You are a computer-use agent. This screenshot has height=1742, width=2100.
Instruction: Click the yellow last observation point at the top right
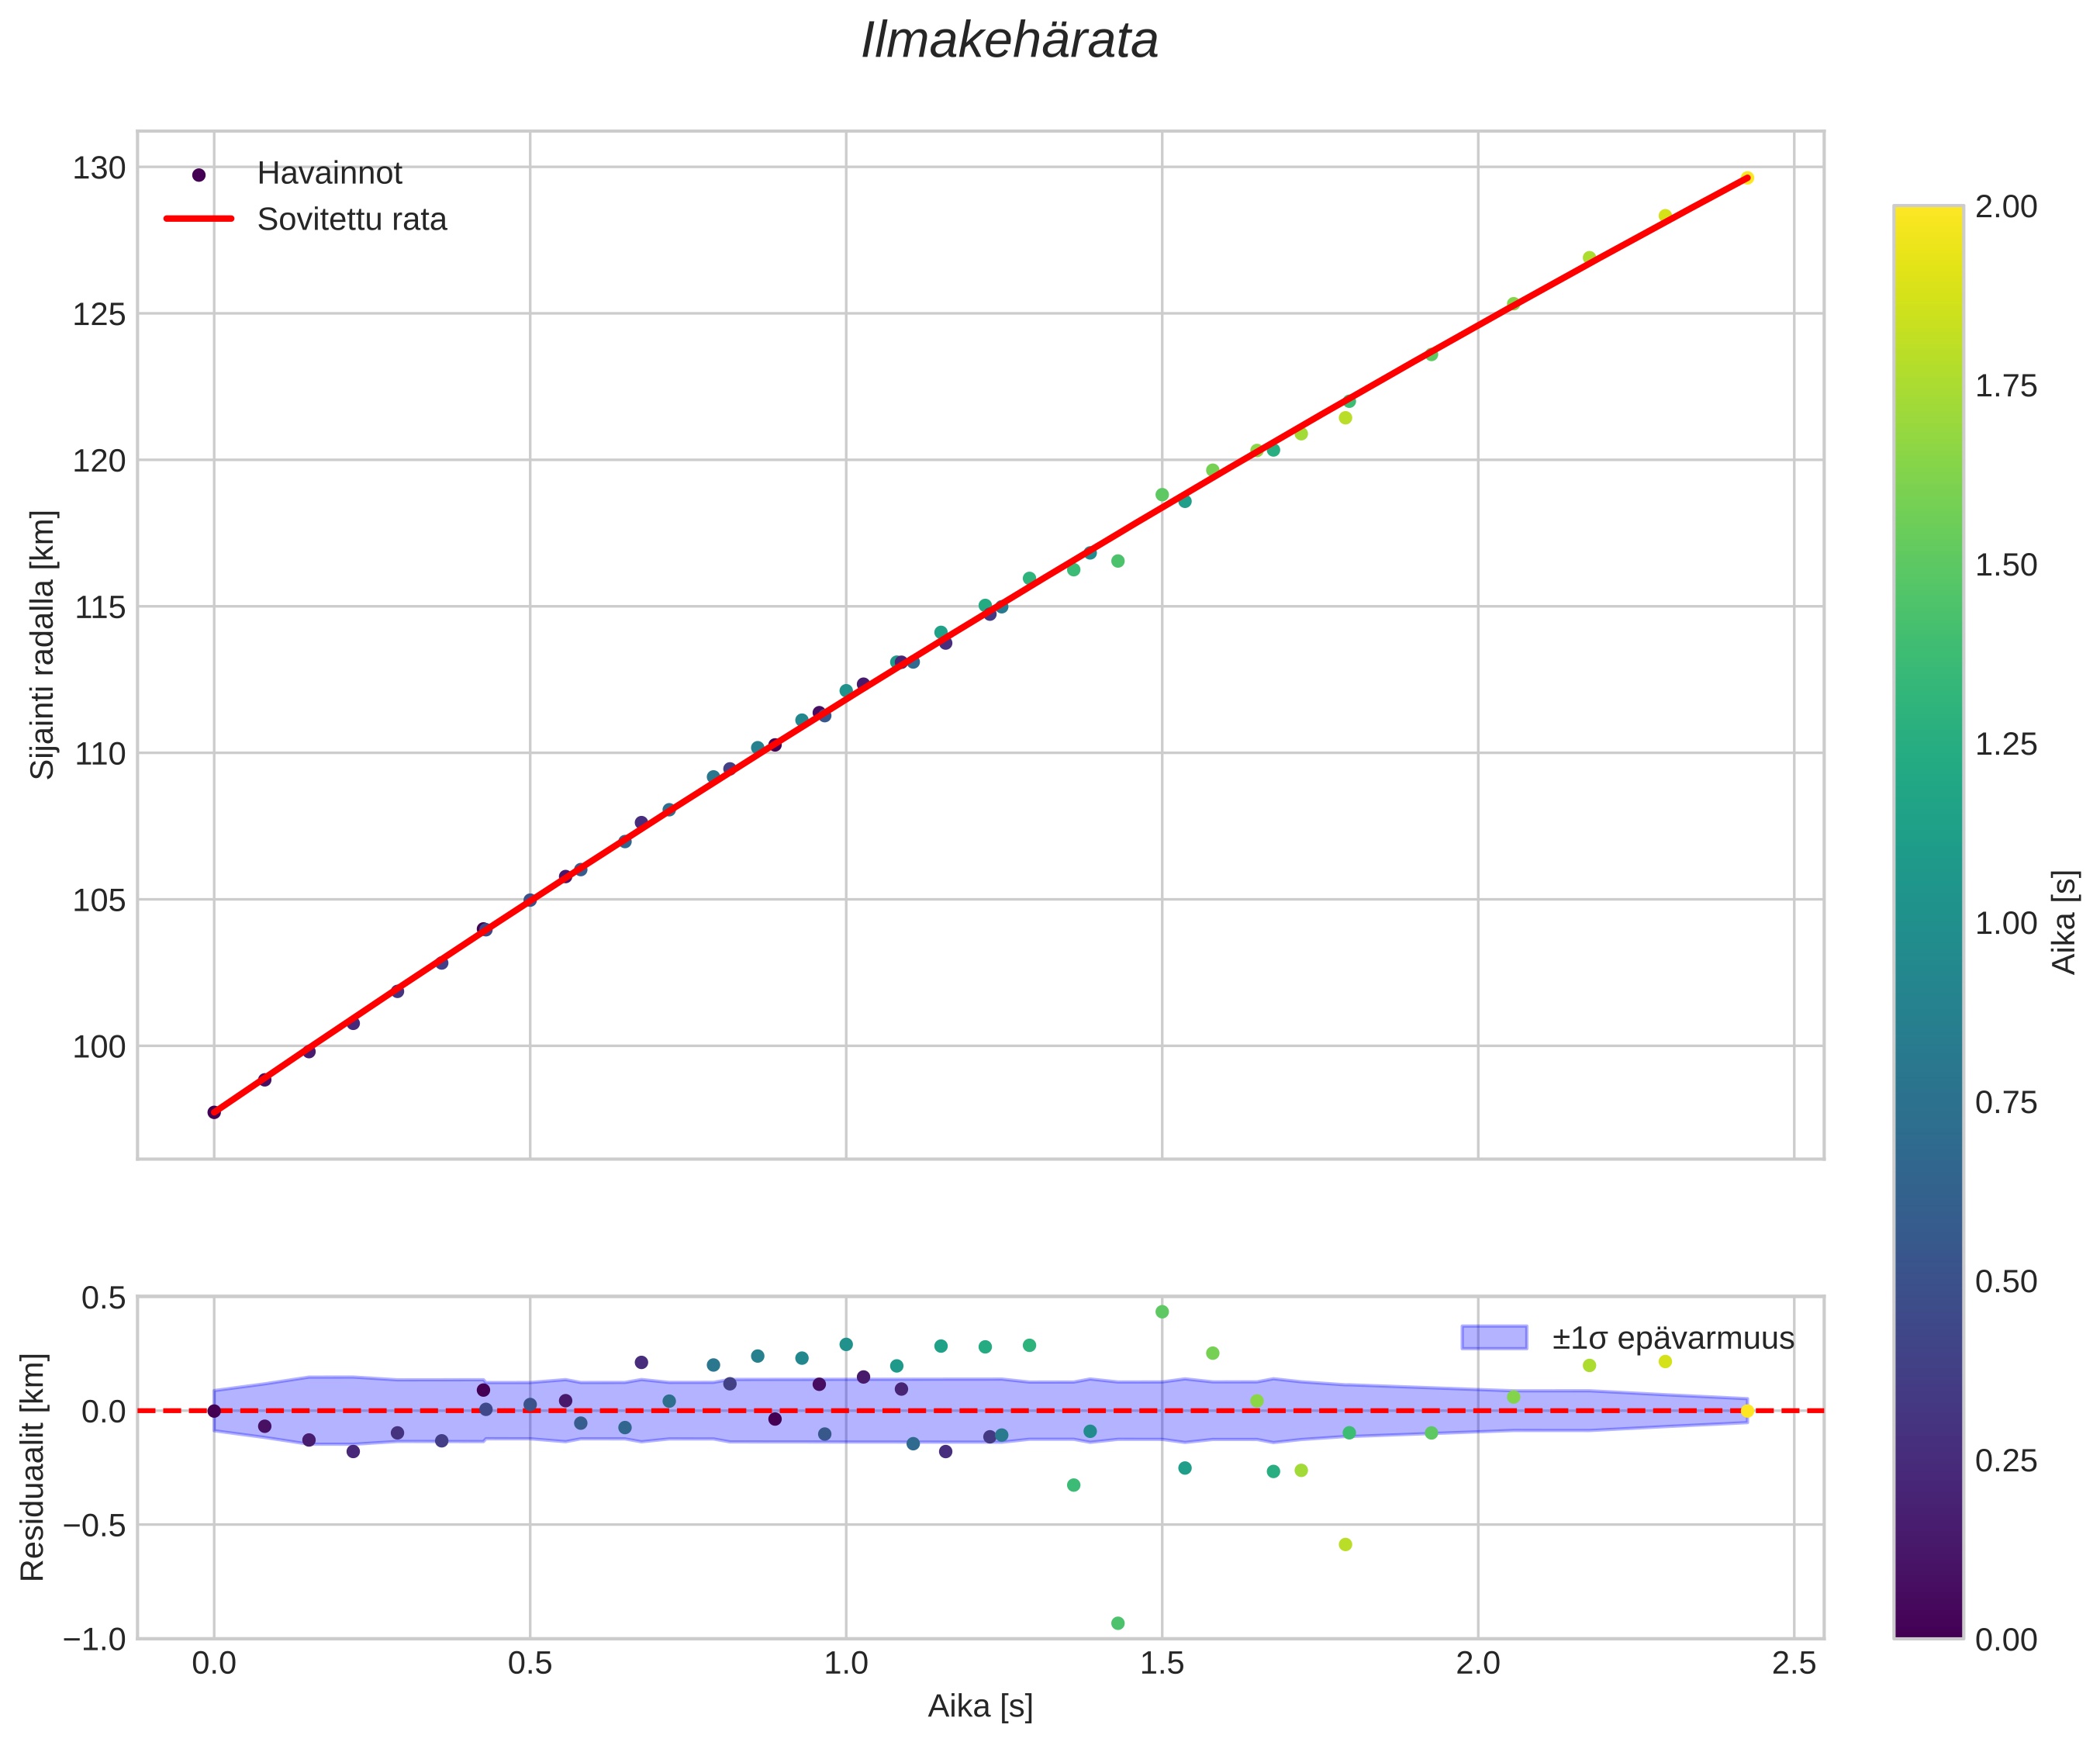pos(1746,178)
